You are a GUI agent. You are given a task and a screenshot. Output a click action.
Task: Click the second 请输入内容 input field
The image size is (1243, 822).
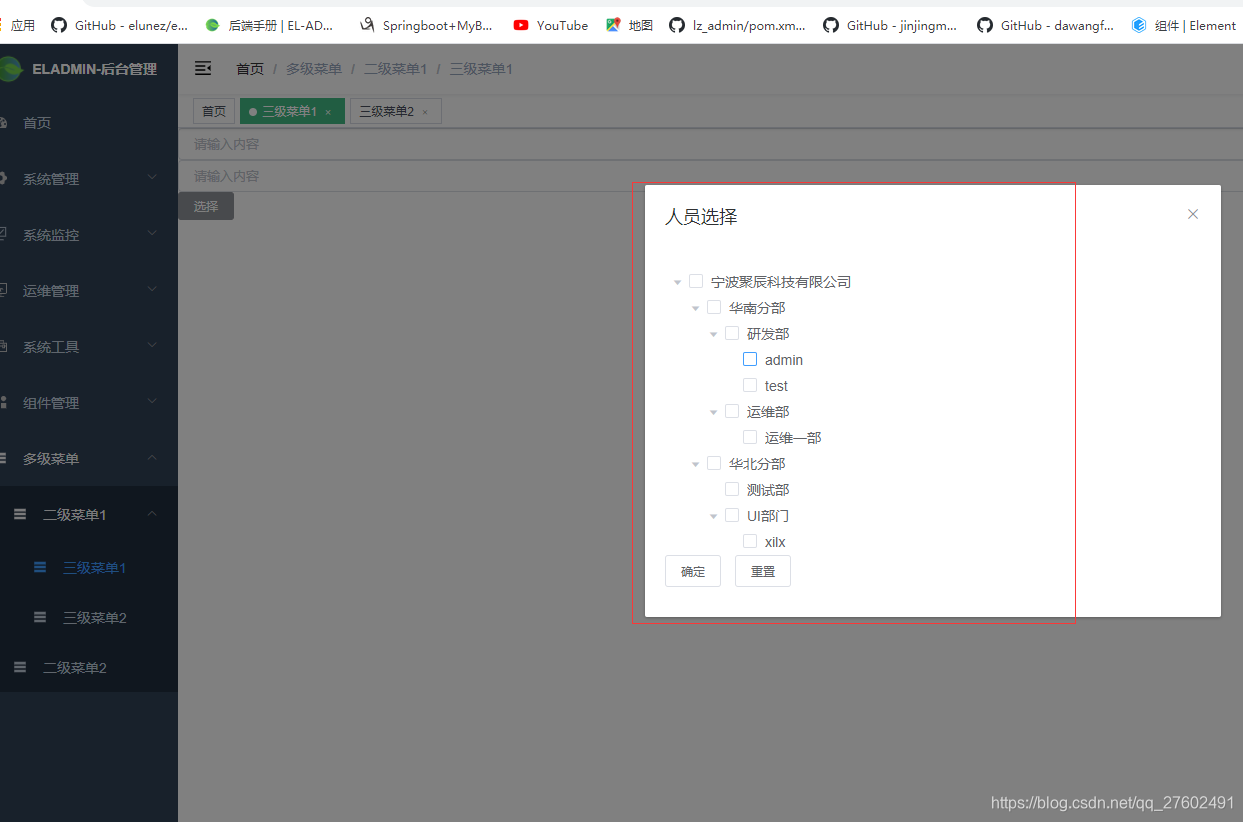710,176
